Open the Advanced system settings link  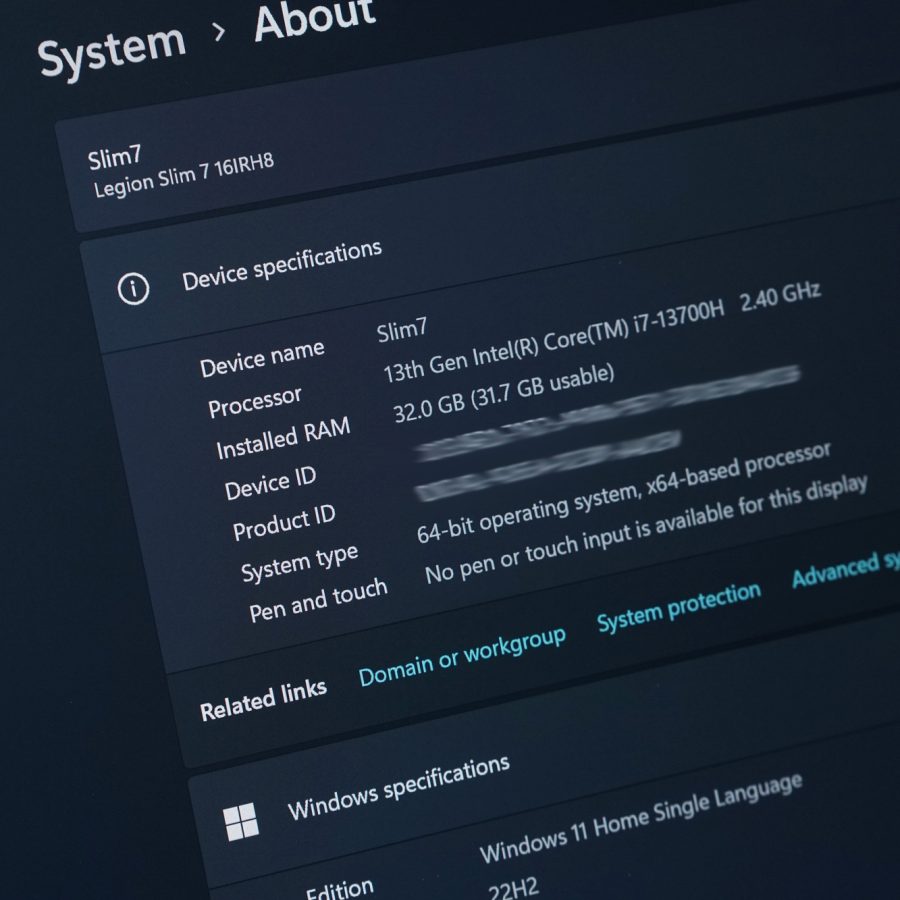click(x=845, y=568)
